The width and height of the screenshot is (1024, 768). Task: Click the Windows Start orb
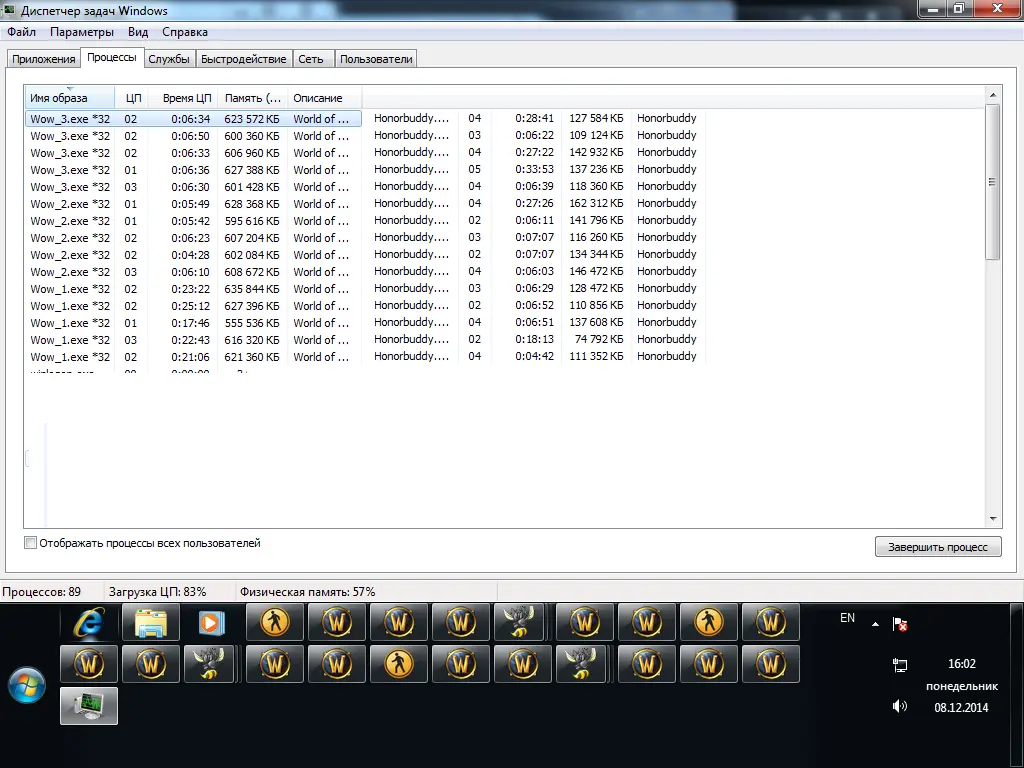tap(27, 685)
